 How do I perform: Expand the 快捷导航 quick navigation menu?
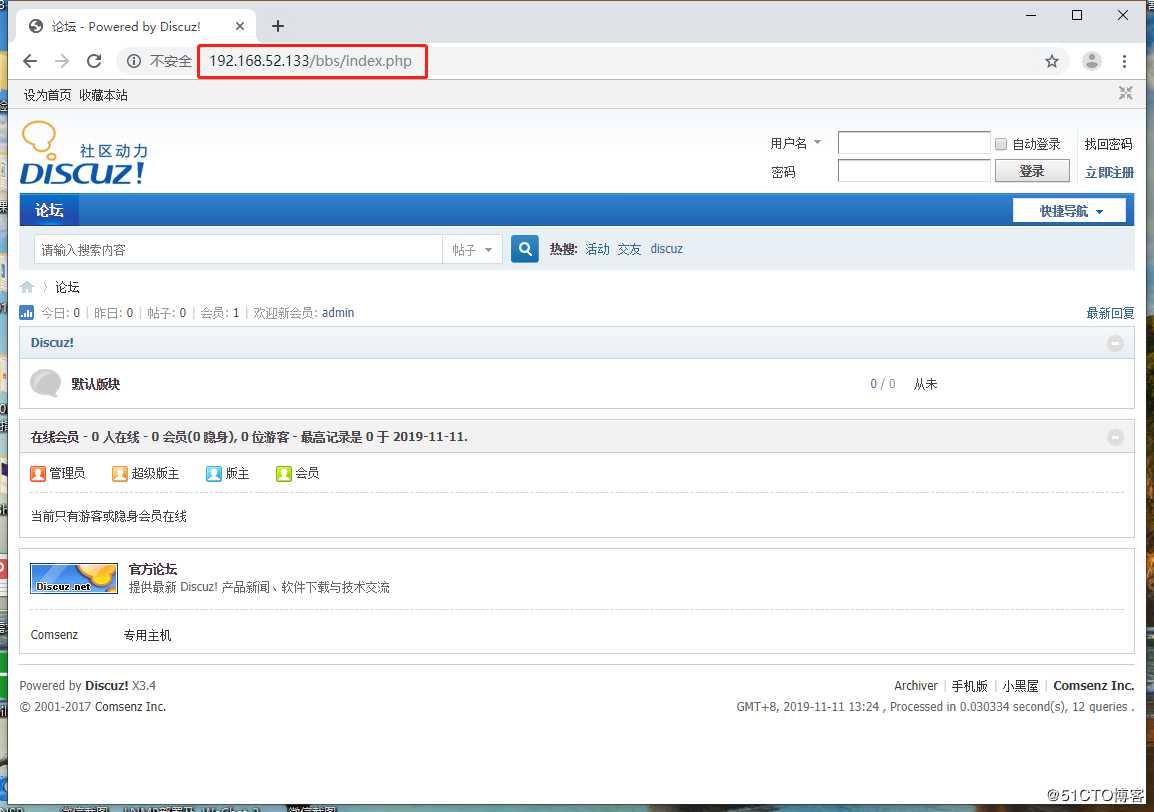(1069, 211)
